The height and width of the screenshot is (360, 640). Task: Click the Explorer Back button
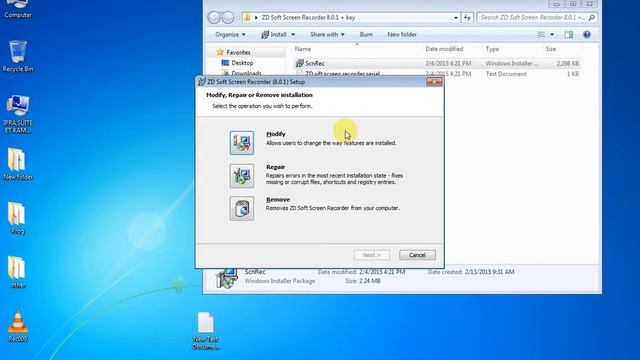[x=214, y=18]
